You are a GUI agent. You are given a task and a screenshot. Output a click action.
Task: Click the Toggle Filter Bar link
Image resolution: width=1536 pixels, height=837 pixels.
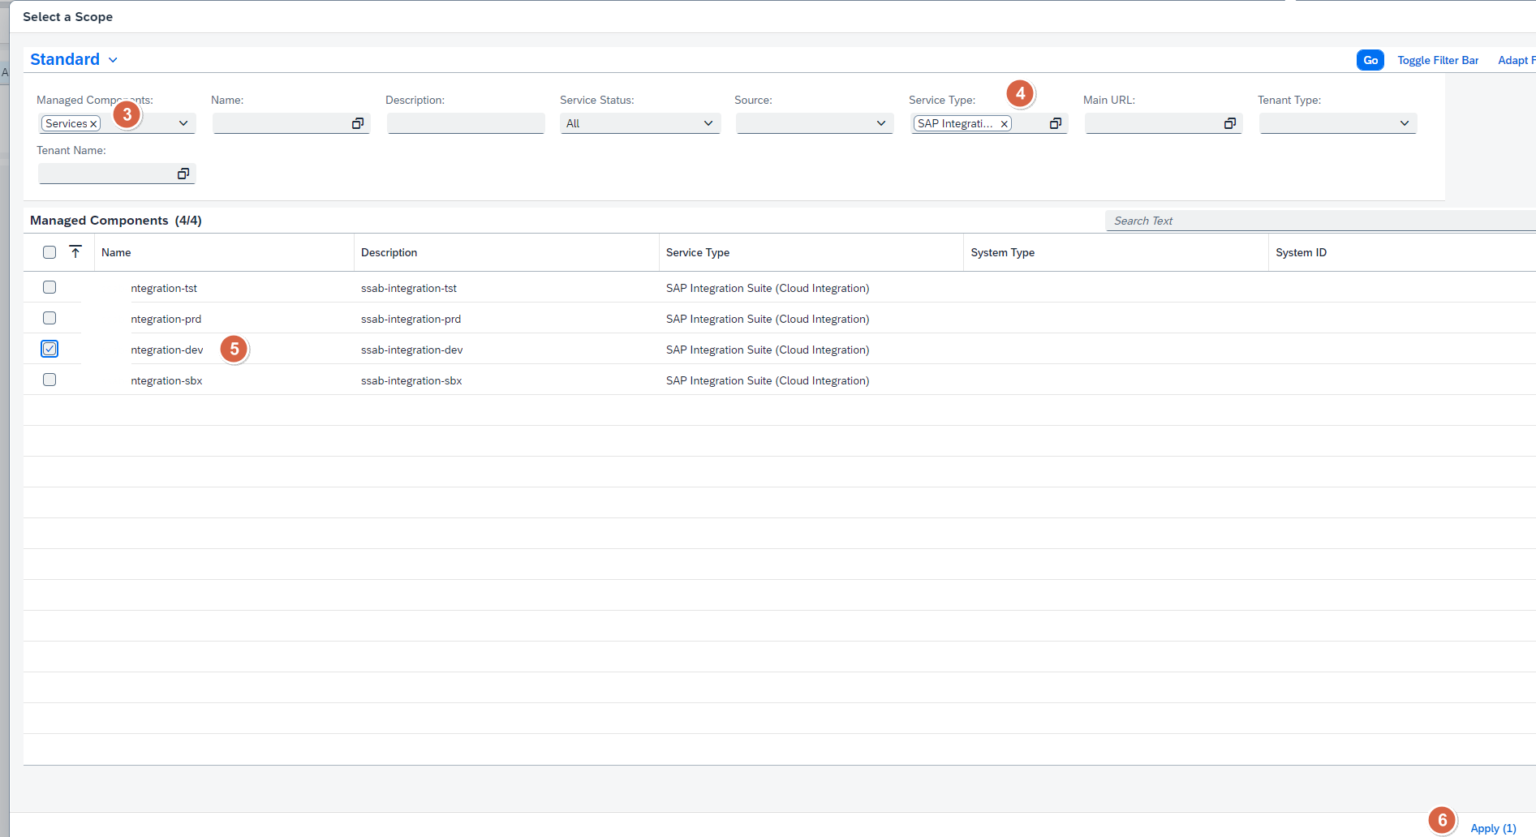[1437, 60]
